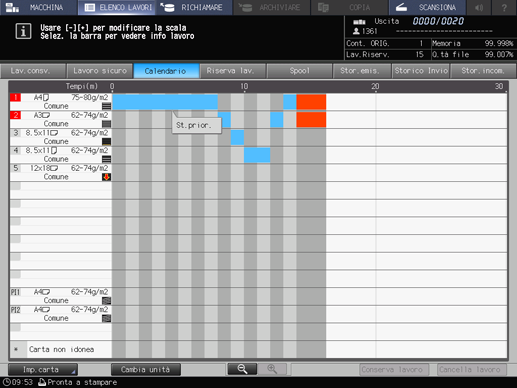
Task: Switch to the COPIA tab
Action: pyautogui.click(x=349, y=7)
